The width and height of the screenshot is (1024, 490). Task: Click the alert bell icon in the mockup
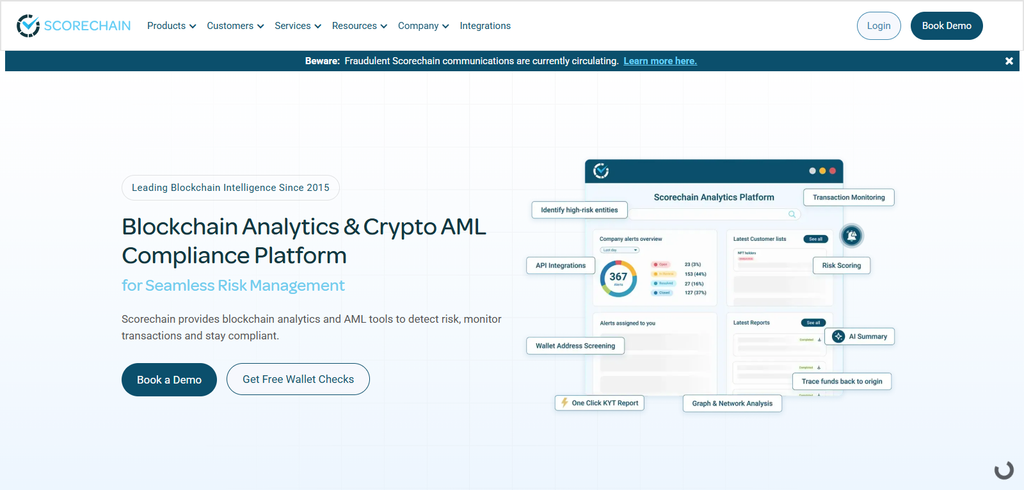point(851,235)
